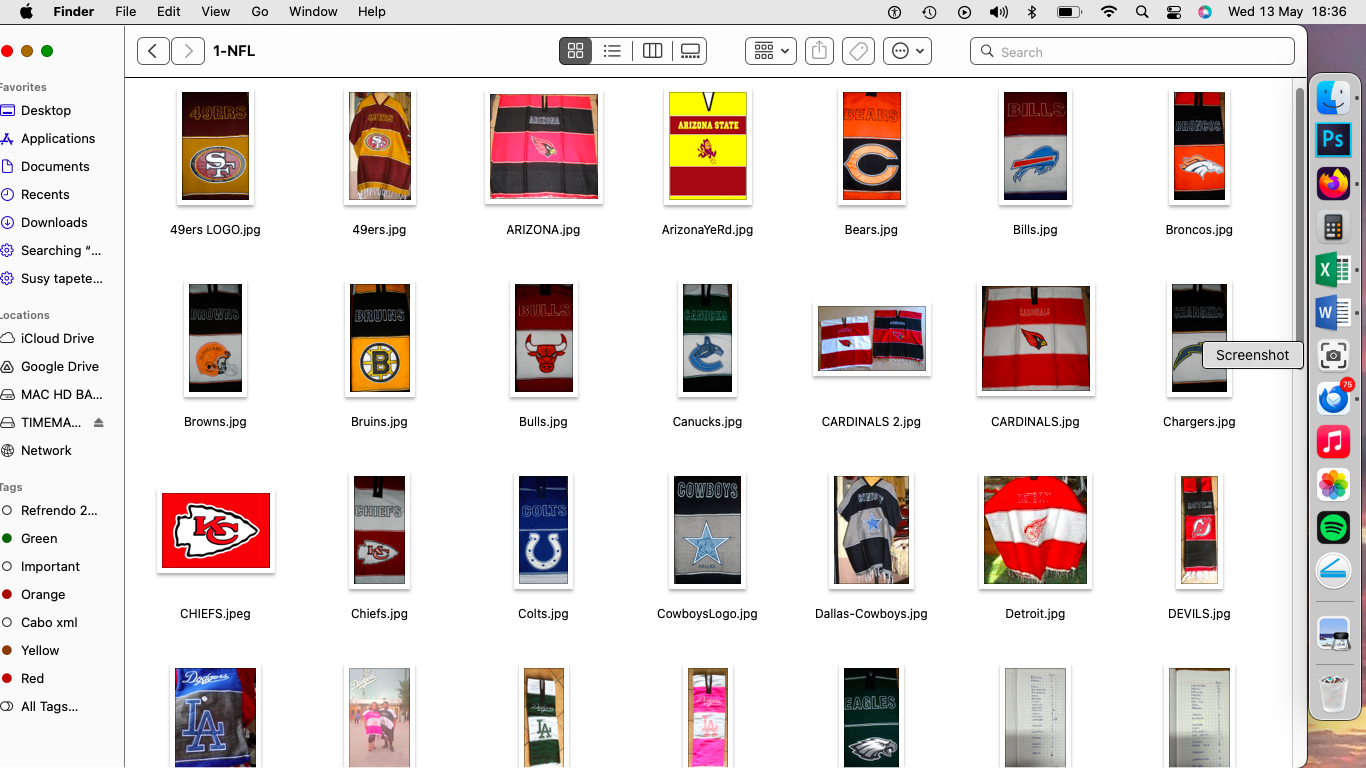
Task: Click the sound volume menu bar icon
Action: (x=998, y=12)
